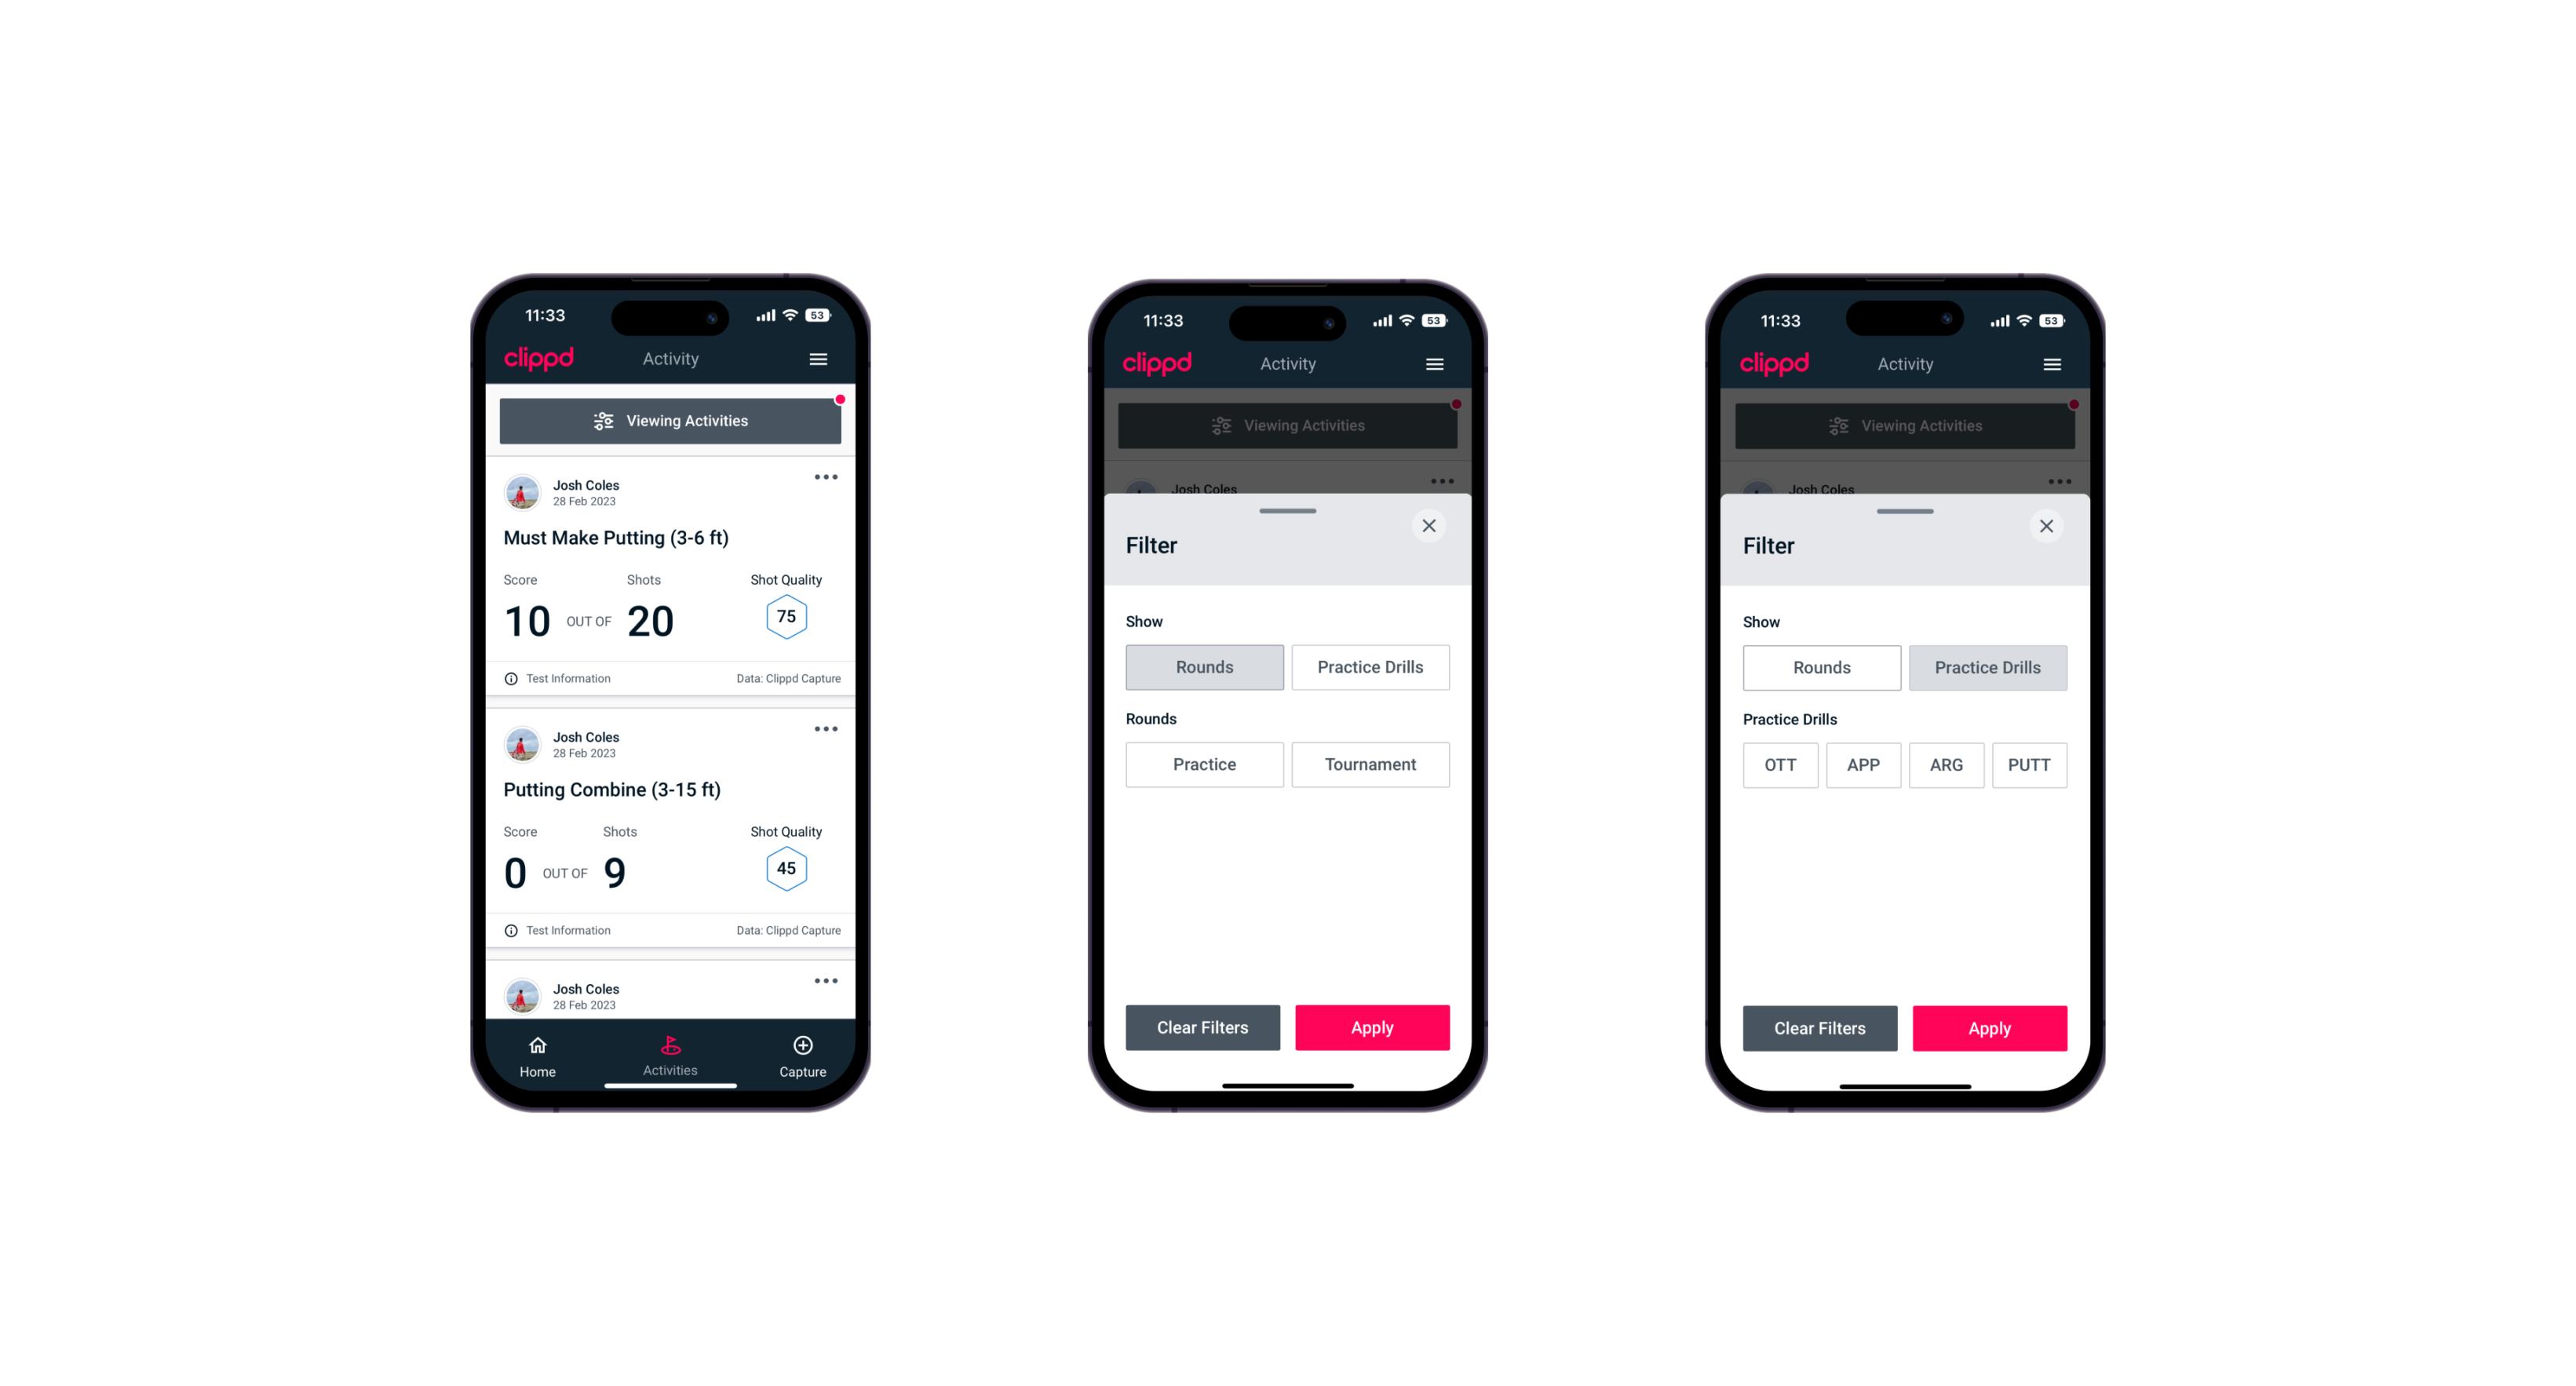Select the OTT practice drill filter
Viewport: 2576px width, 1386px height.
[1782, 764]
